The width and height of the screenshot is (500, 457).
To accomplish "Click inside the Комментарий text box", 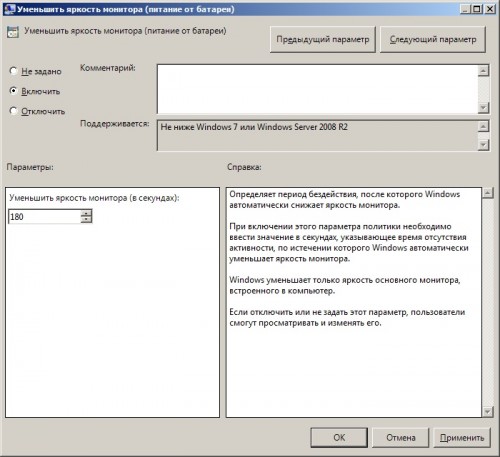I will pos(317,89).
